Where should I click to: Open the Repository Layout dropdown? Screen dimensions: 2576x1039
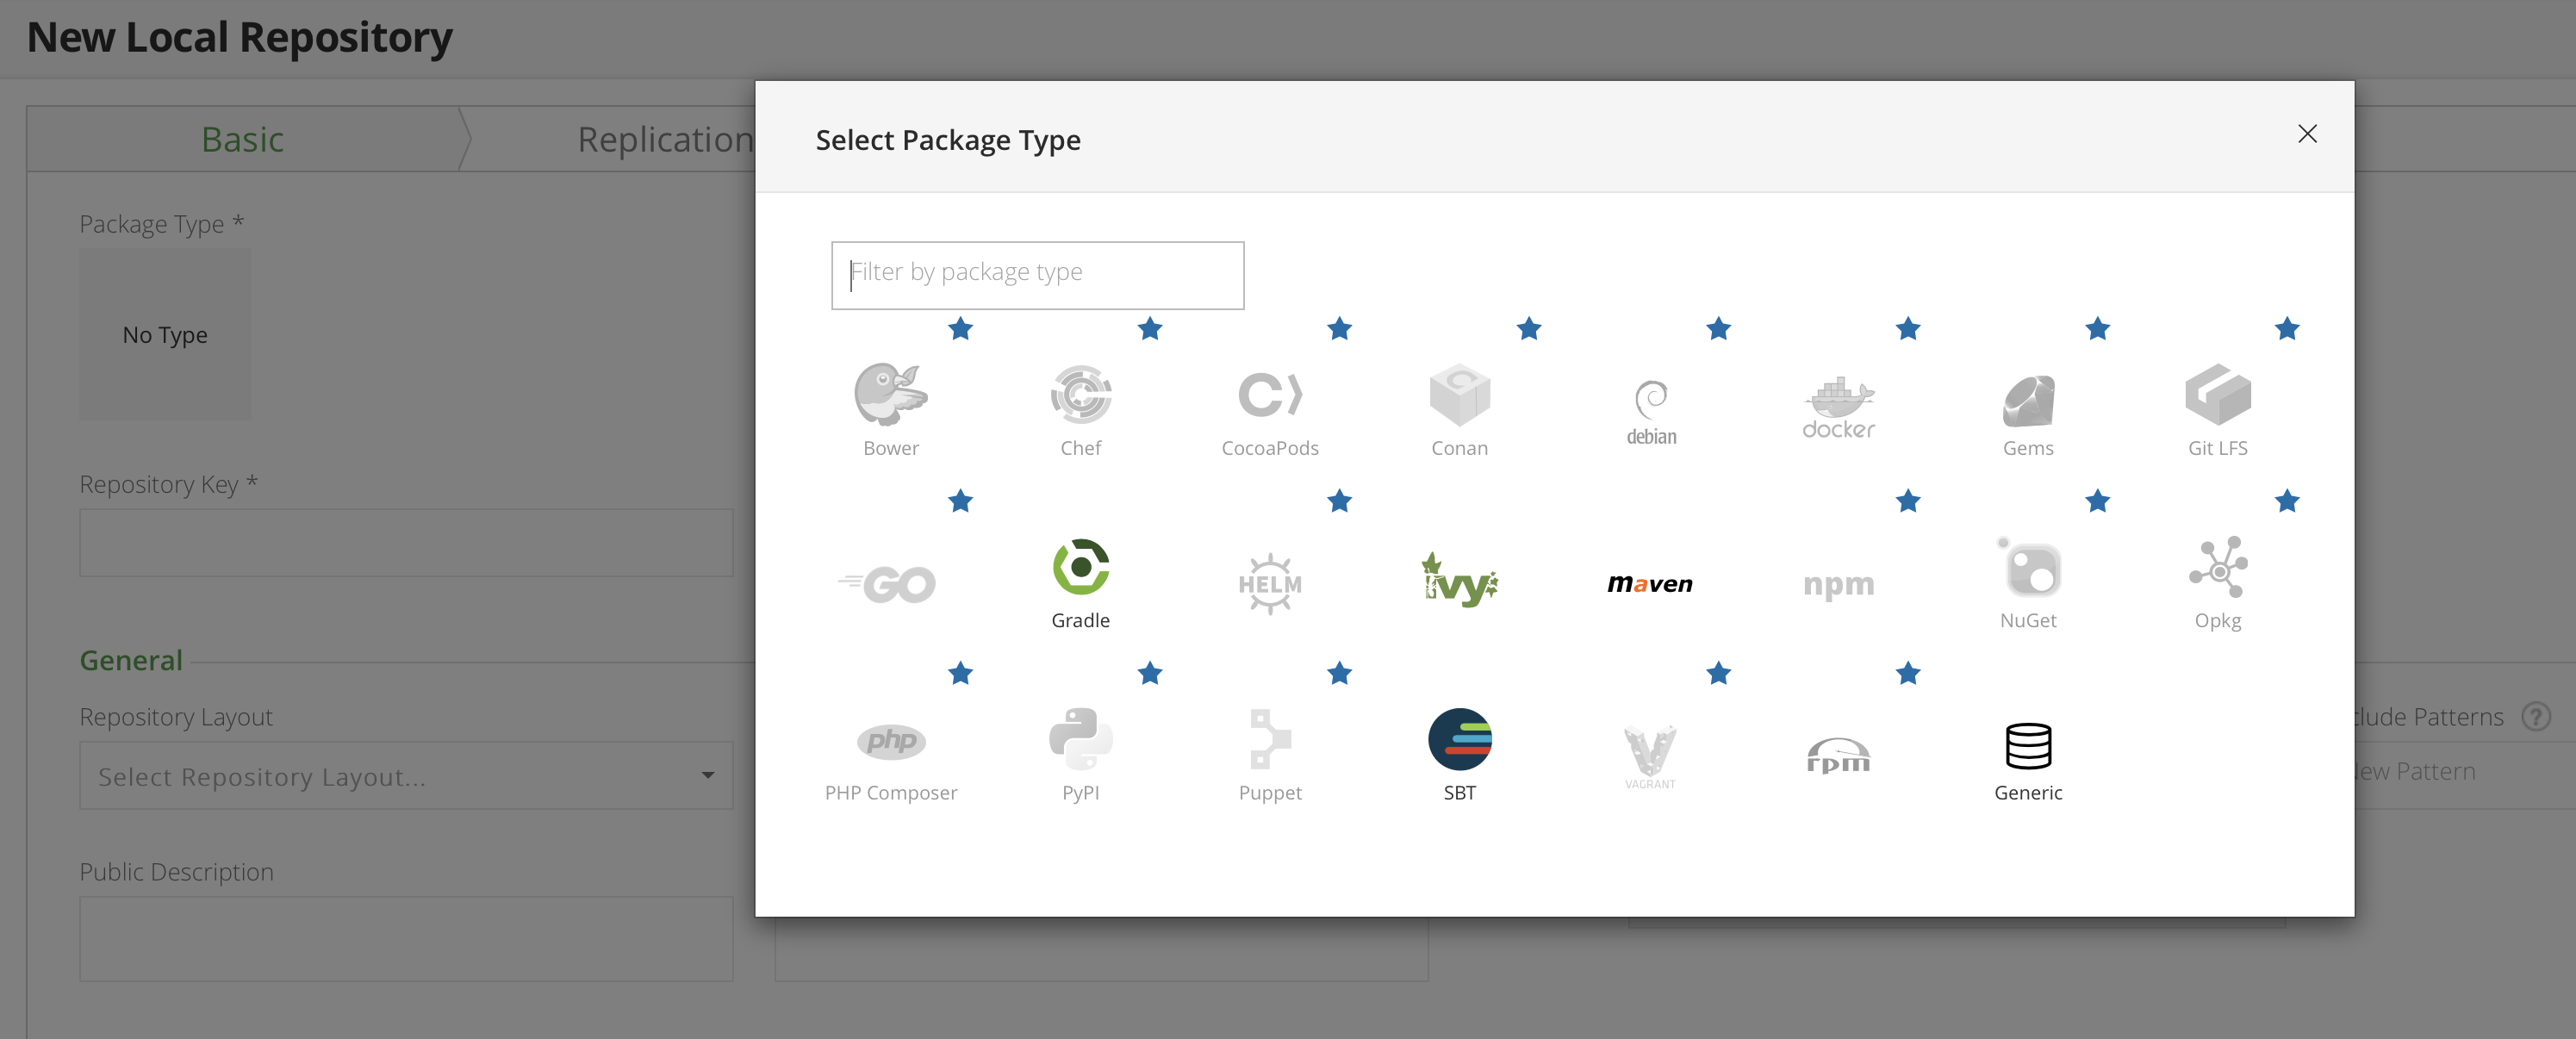point(405,775)
